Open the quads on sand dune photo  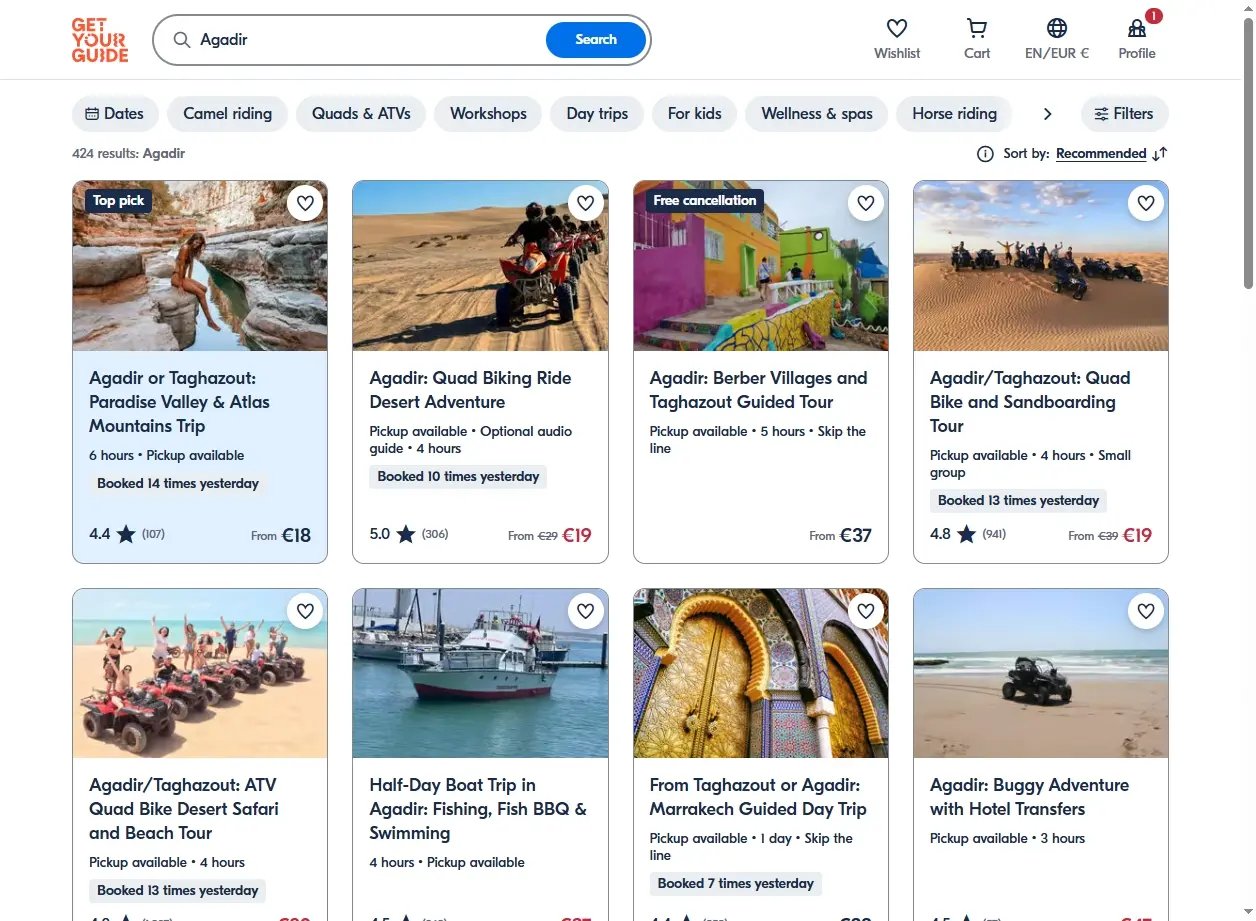coord(1041,266)
